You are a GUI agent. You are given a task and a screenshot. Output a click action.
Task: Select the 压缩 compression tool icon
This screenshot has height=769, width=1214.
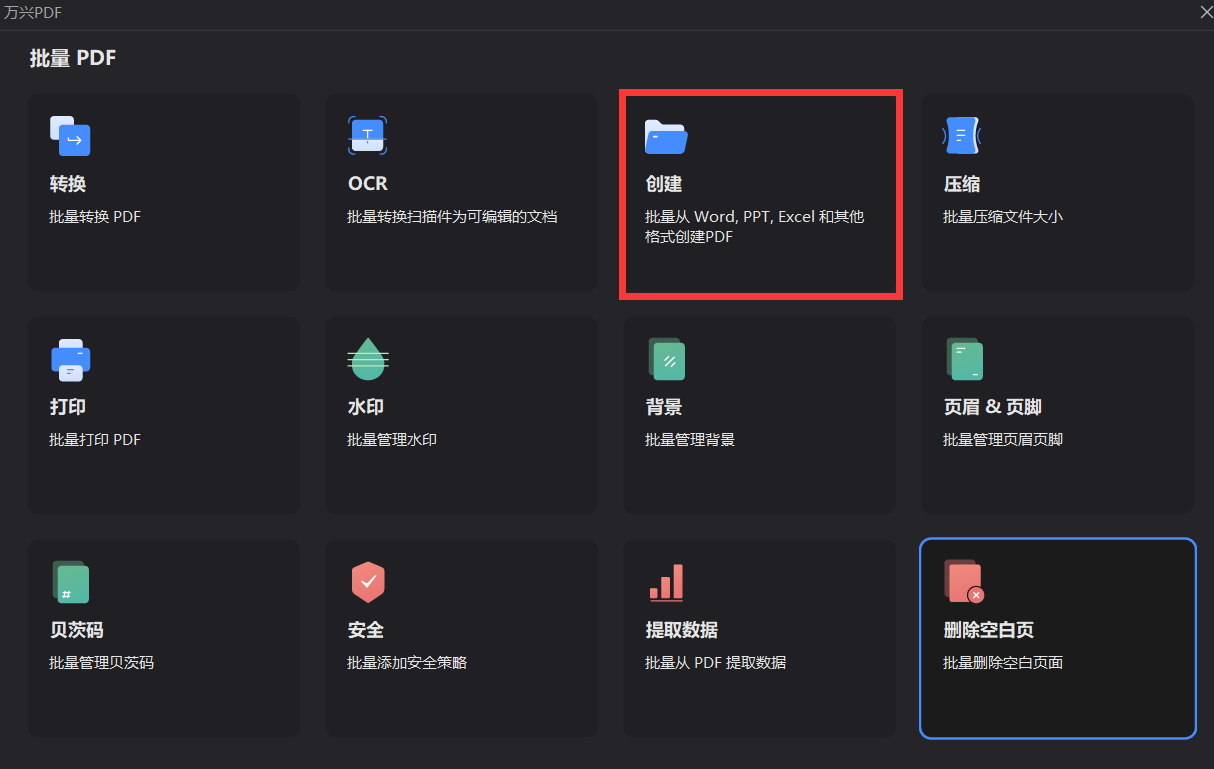(961, 135)
